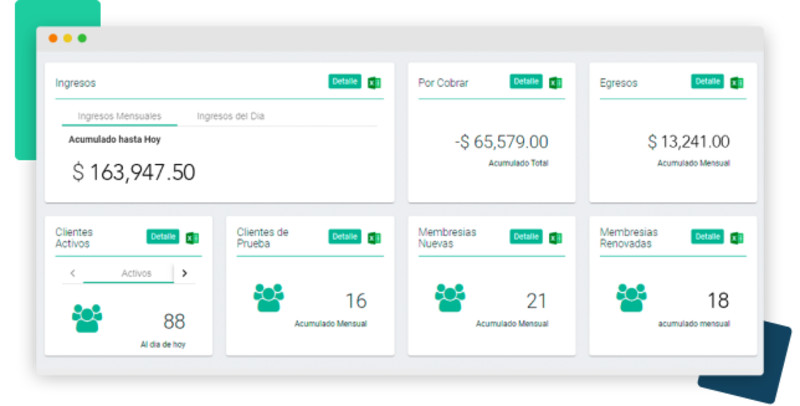Export Clientes Activos card to Excel
Image resolution: width=800 pixels, height=406 pixels.
point(192,238)
